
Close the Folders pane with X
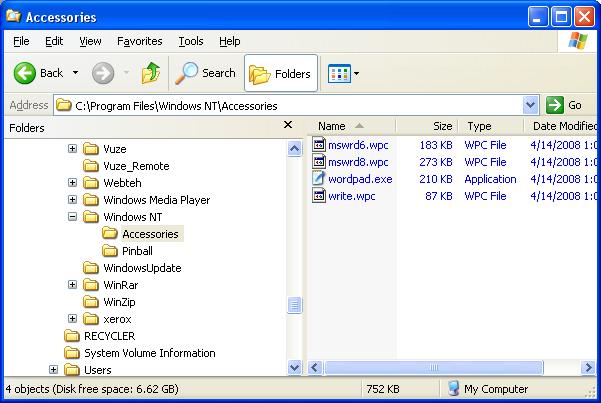point(288,125)
